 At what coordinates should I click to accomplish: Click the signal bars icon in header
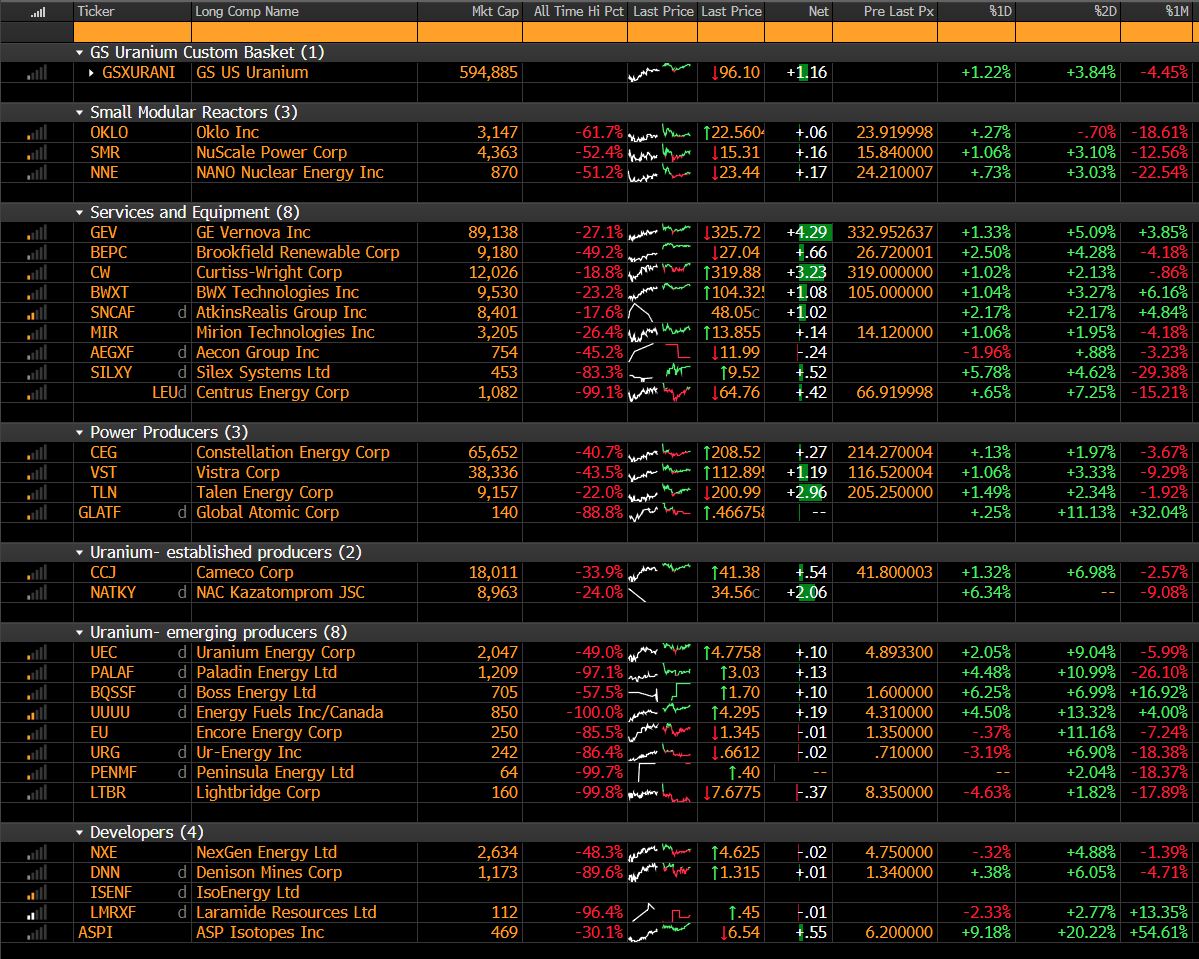[37, 11]
